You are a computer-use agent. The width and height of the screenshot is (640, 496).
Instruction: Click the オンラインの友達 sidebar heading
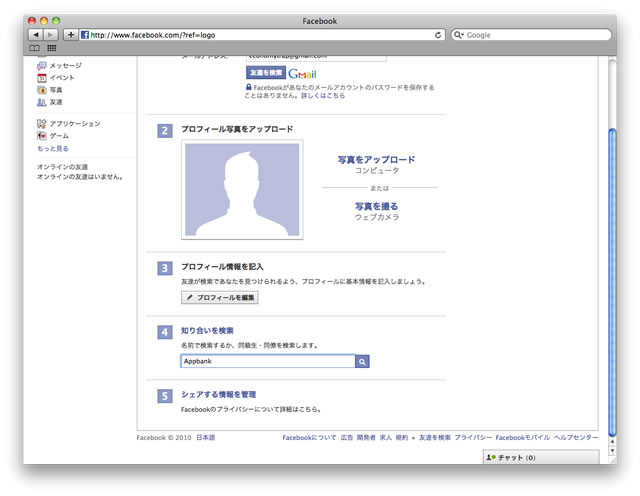pyautogui.click(x=62, y=167)
